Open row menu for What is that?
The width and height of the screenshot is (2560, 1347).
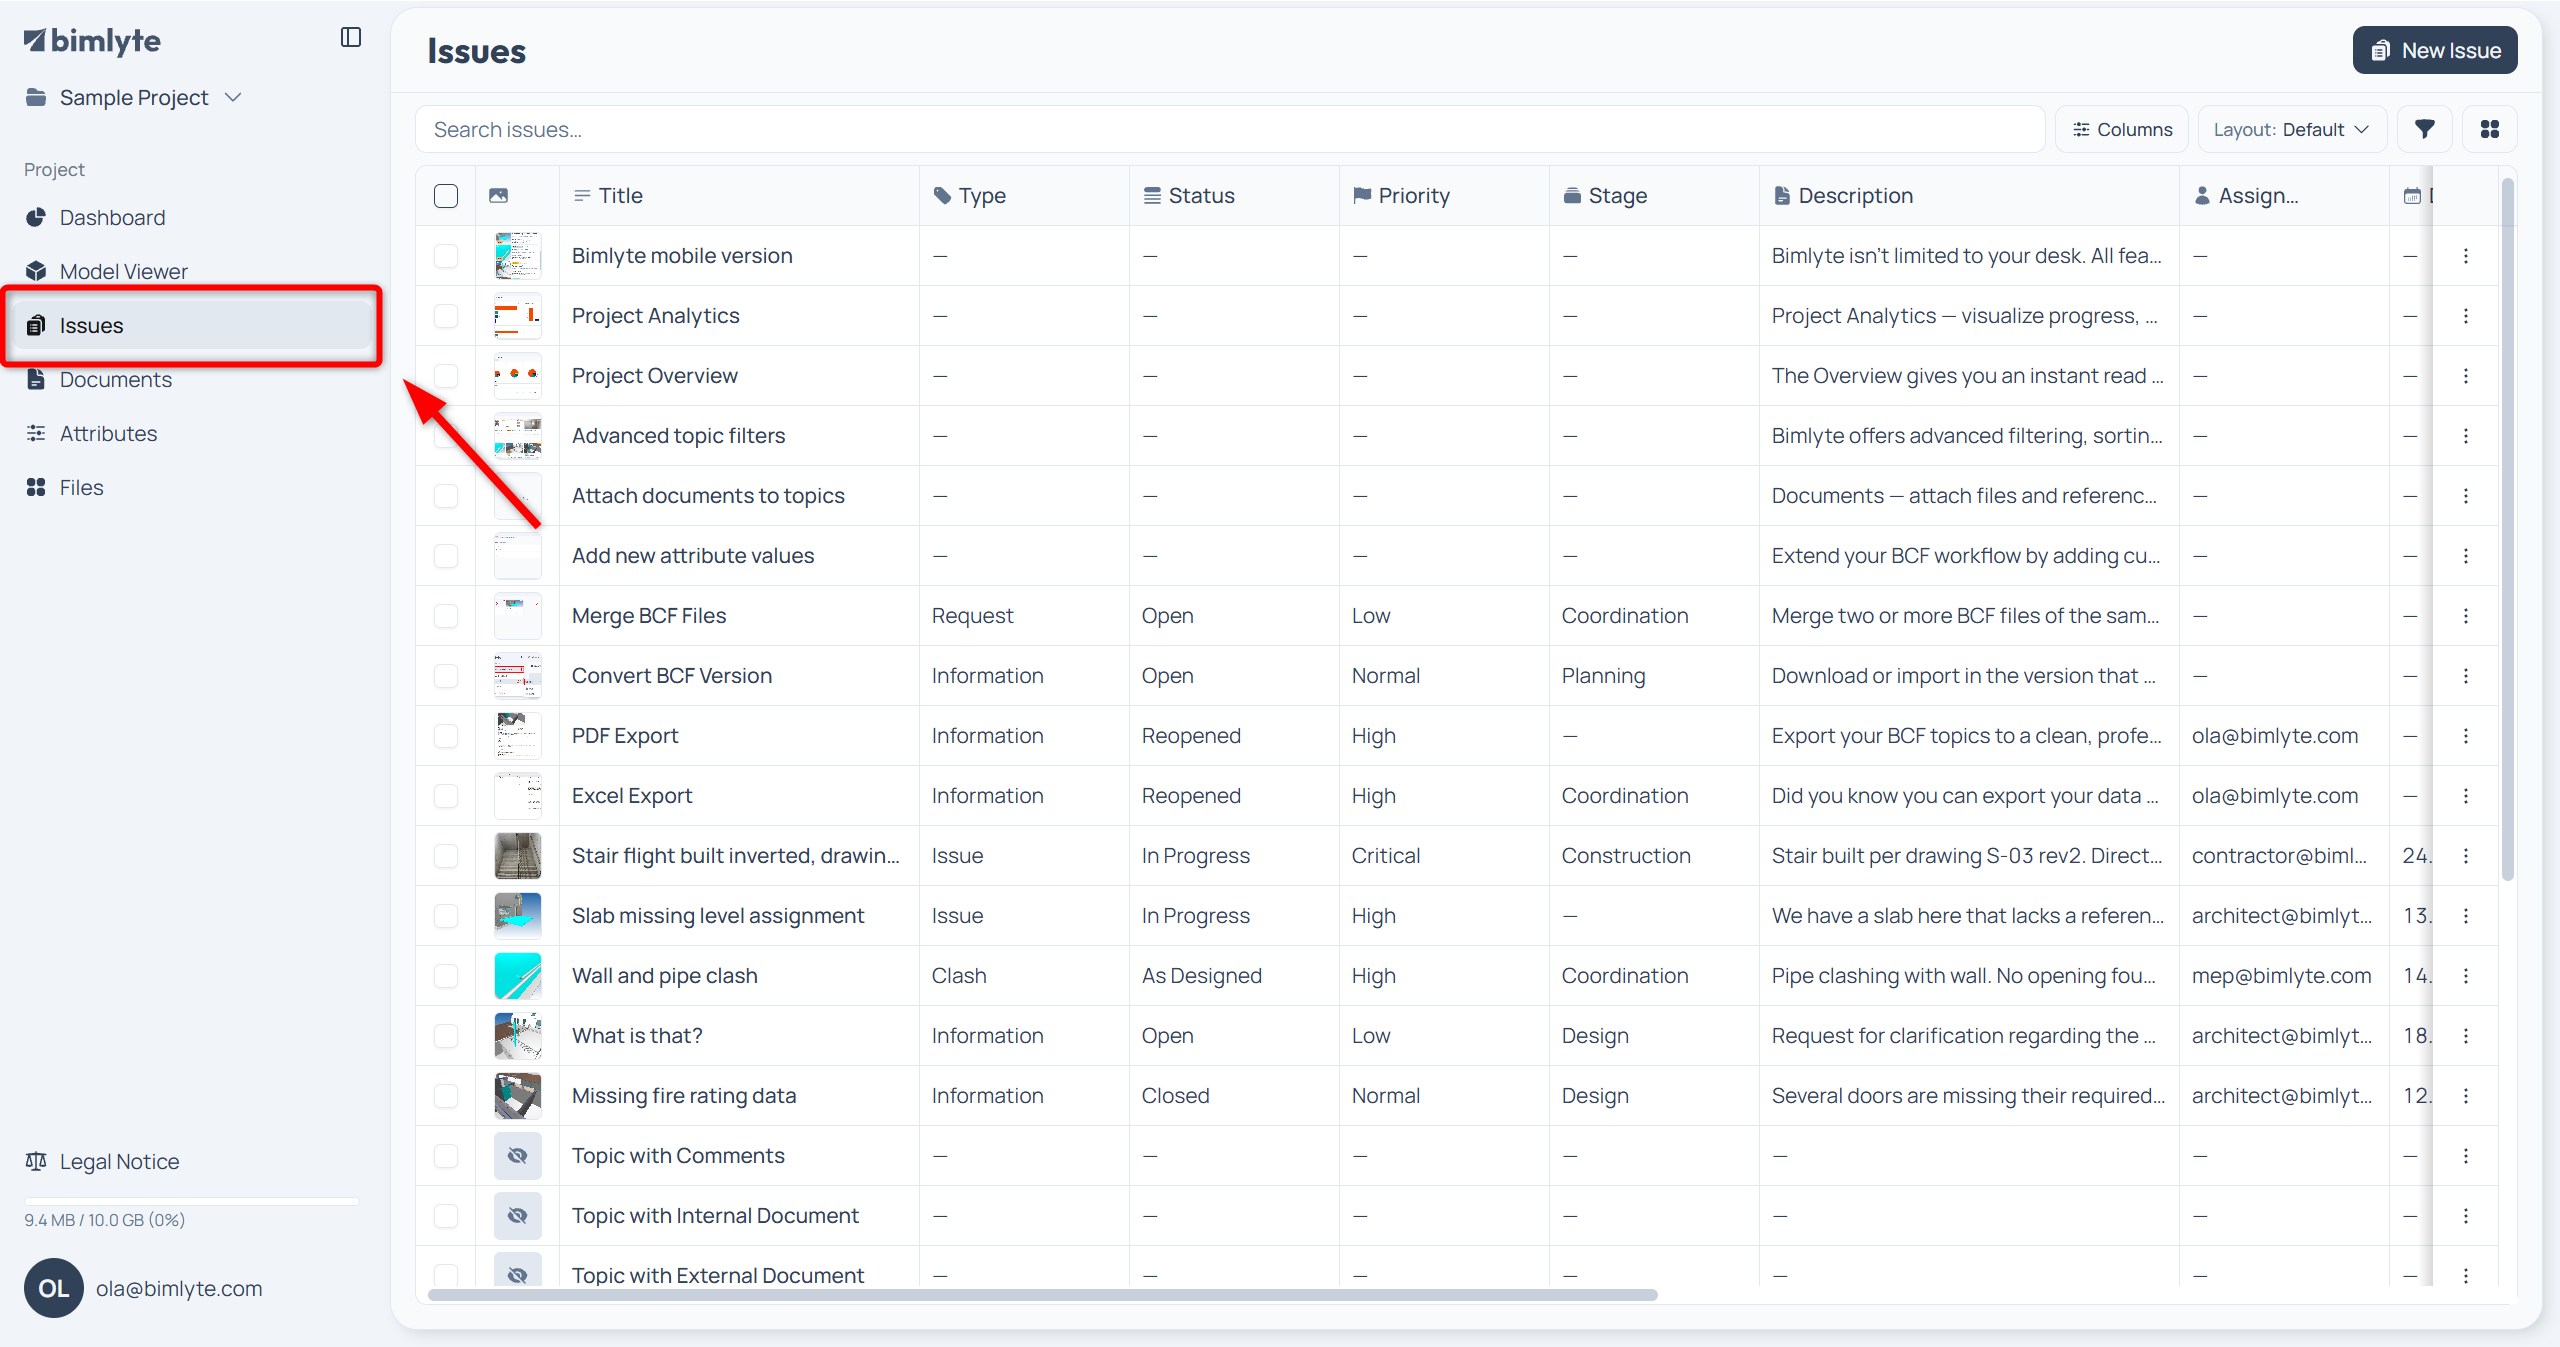pyautogui.click(x=2466, y=1036)
